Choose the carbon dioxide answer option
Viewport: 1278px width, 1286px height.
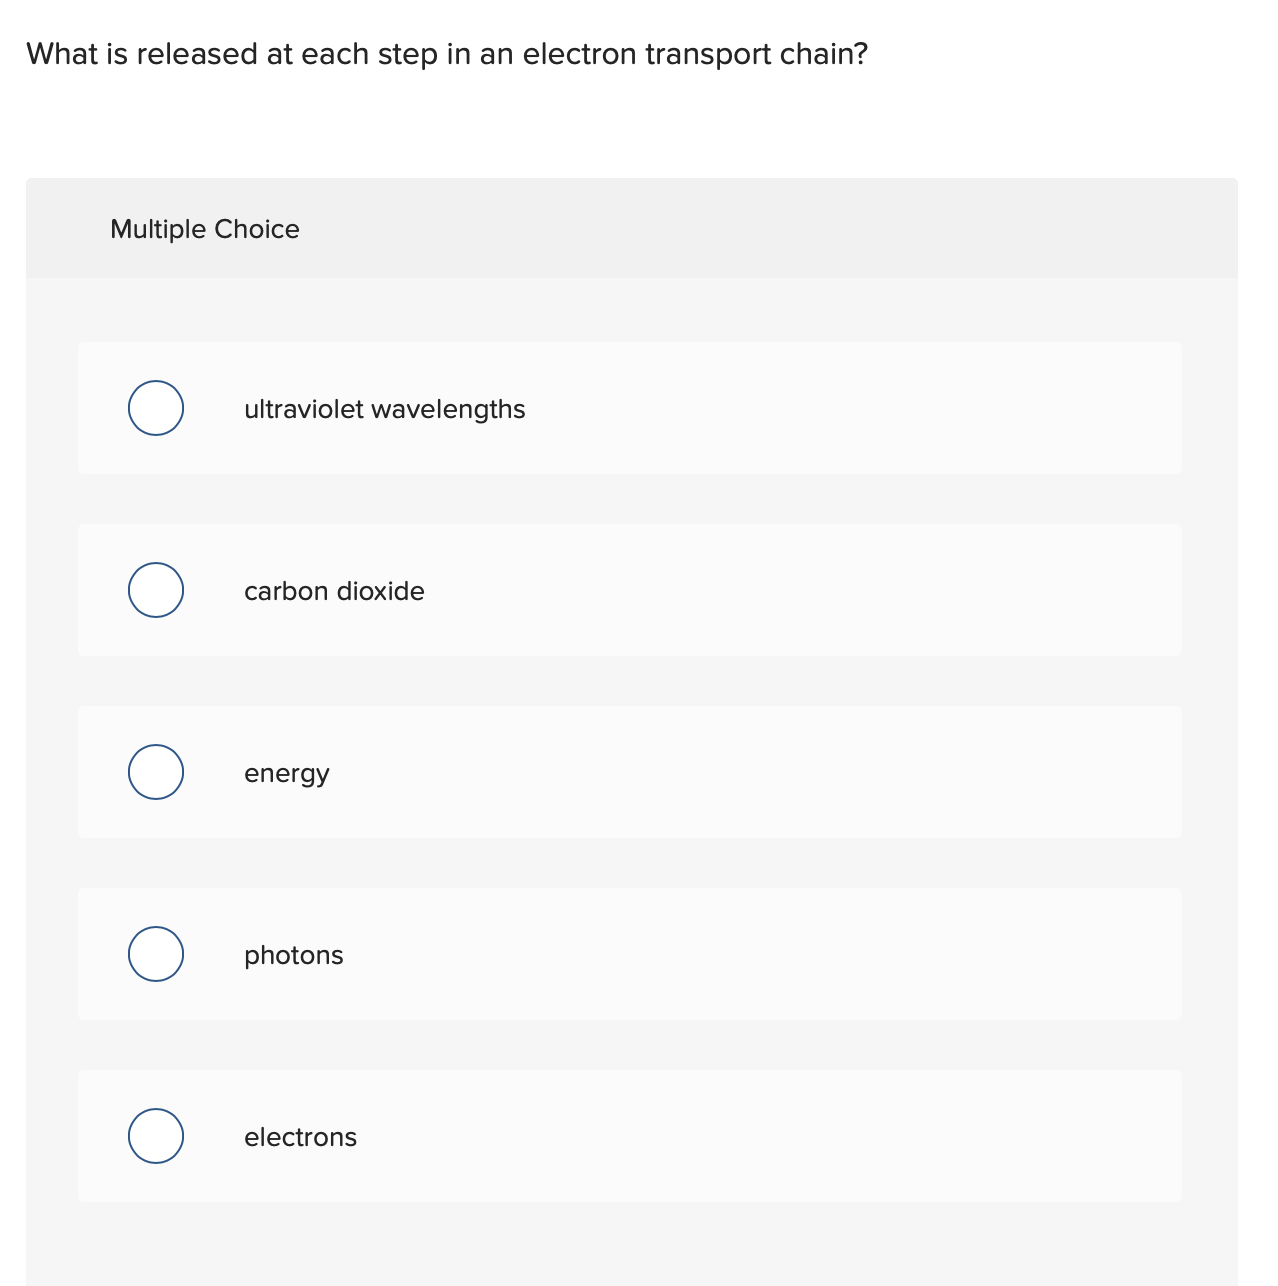pyautogui.click(x=630, y=590)
